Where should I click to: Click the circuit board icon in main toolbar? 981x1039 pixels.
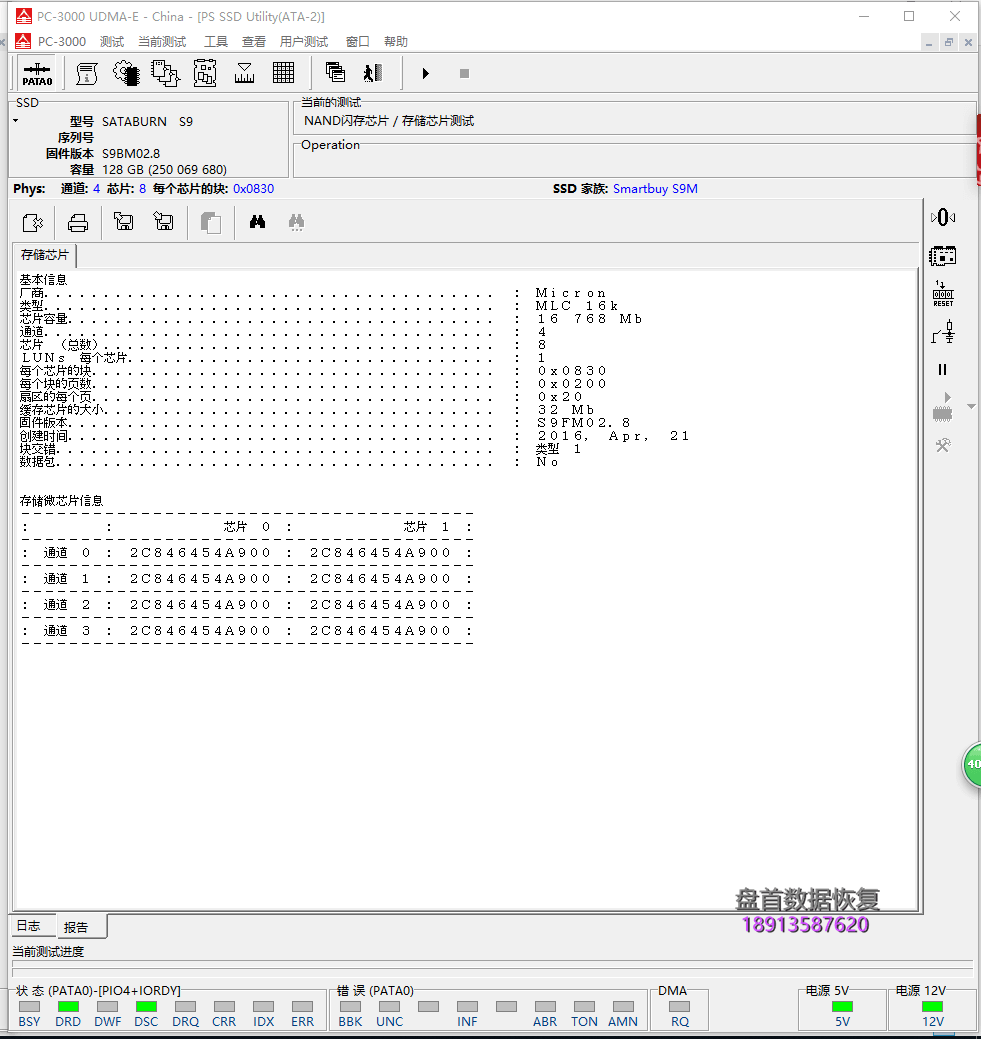pos(205,74)
